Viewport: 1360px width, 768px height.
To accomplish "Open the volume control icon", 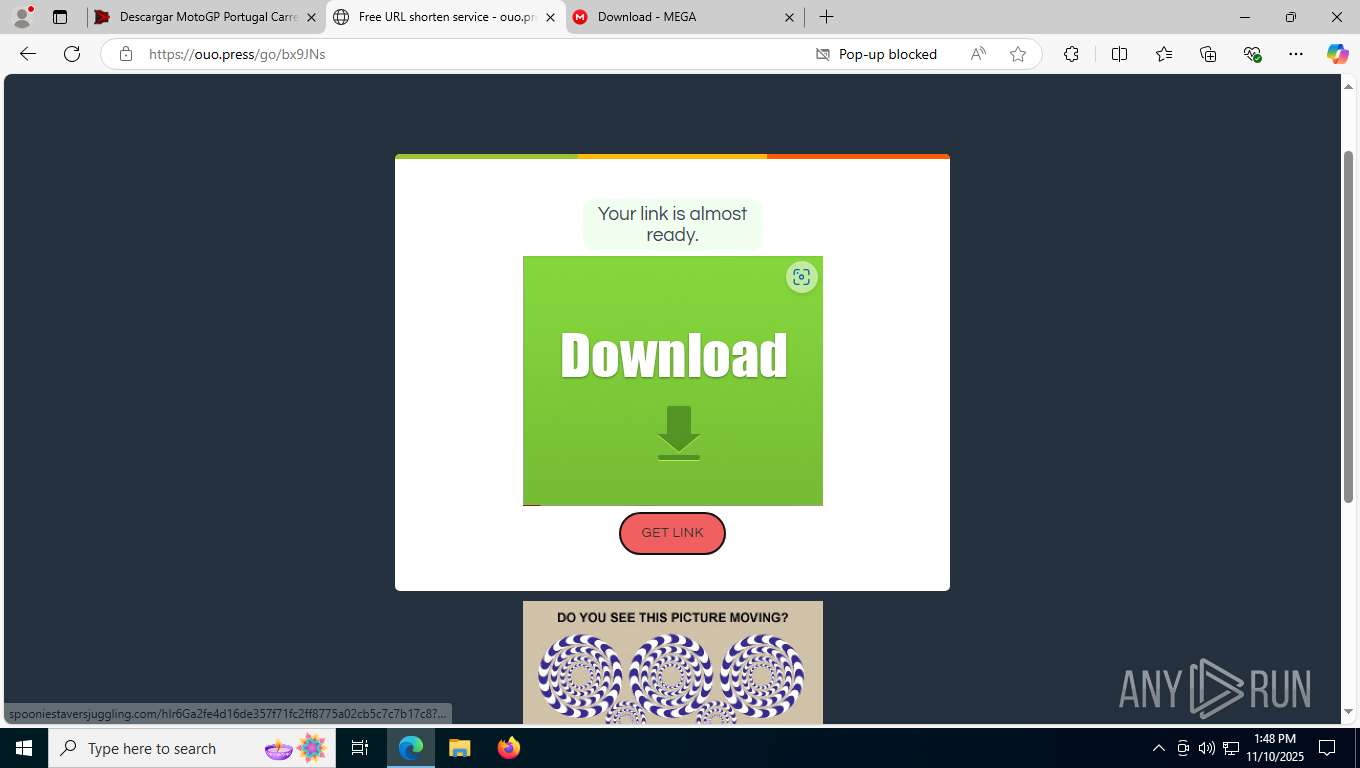I will tap(1206, 748).
